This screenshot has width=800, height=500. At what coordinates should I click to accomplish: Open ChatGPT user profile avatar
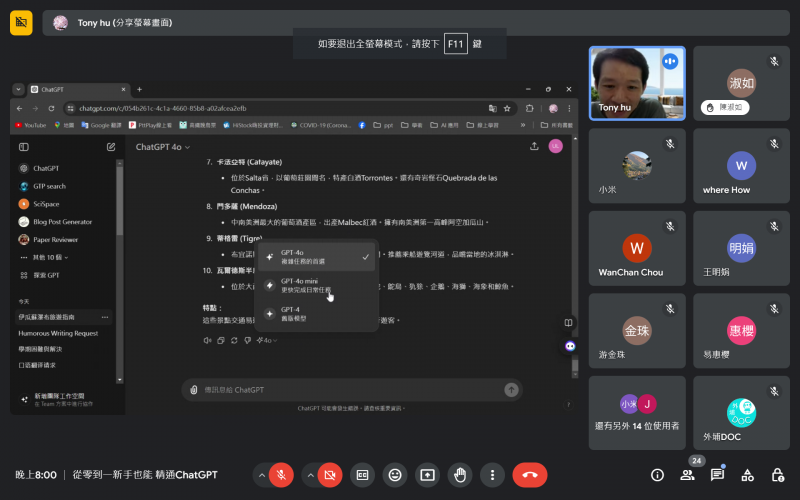[x=556, y=146]
